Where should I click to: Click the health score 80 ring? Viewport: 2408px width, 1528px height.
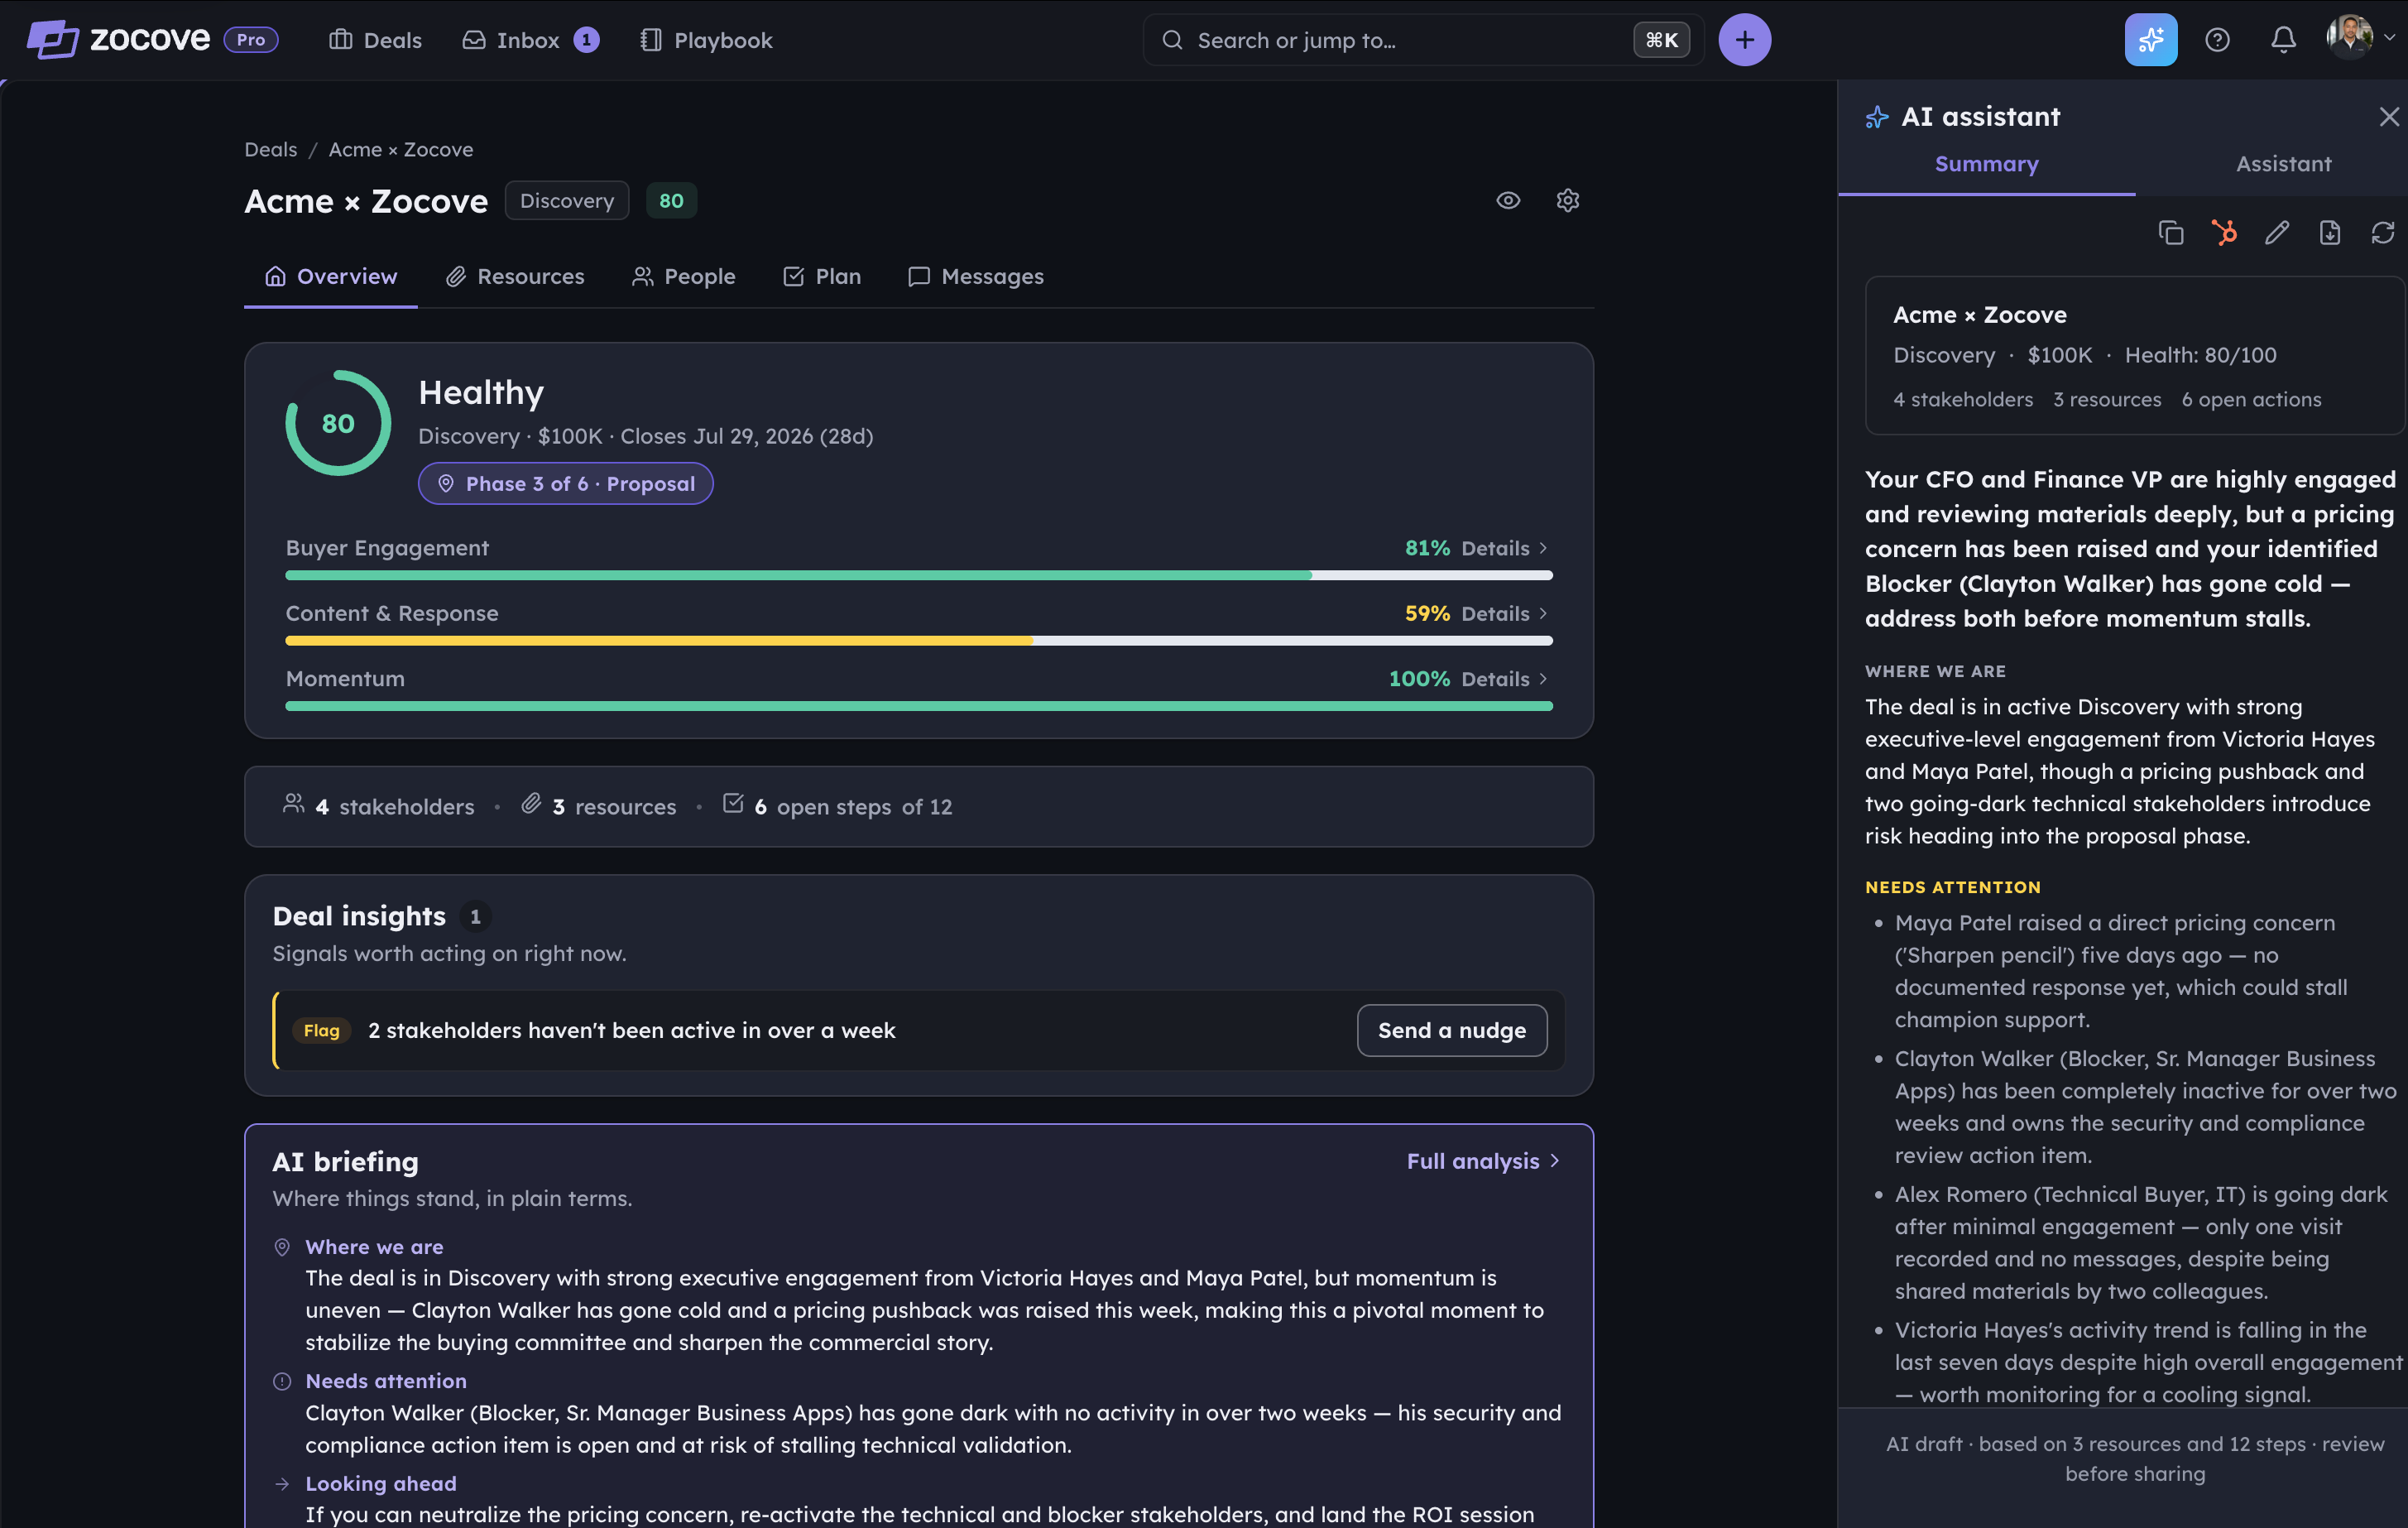(338, 423)
